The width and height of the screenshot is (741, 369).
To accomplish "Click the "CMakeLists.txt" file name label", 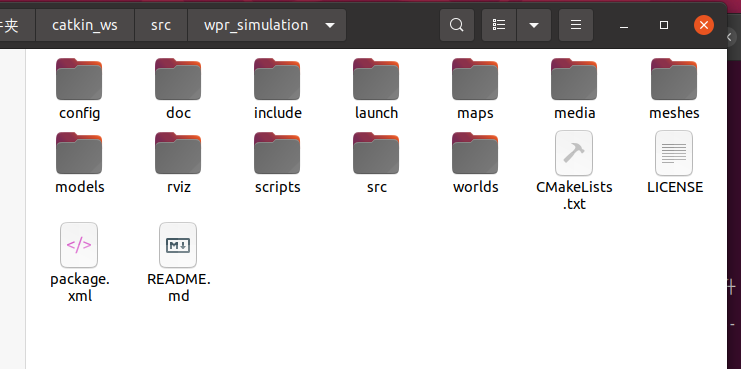I will pos(574,196).
